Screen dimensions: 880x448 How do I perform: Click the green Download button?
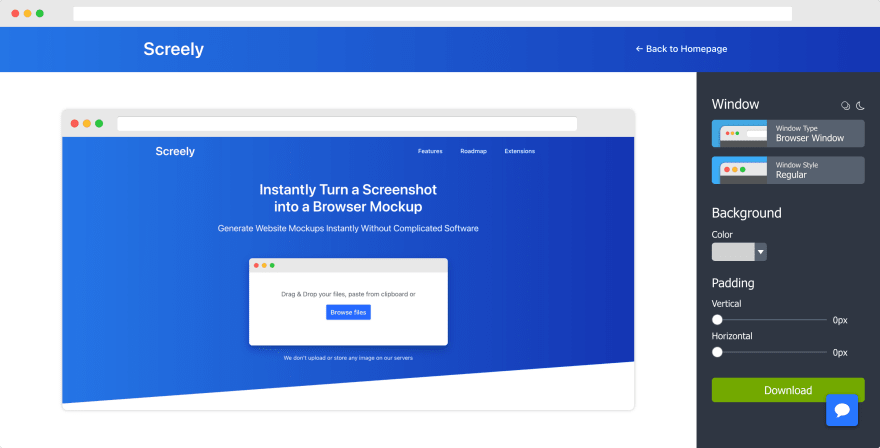788,390
